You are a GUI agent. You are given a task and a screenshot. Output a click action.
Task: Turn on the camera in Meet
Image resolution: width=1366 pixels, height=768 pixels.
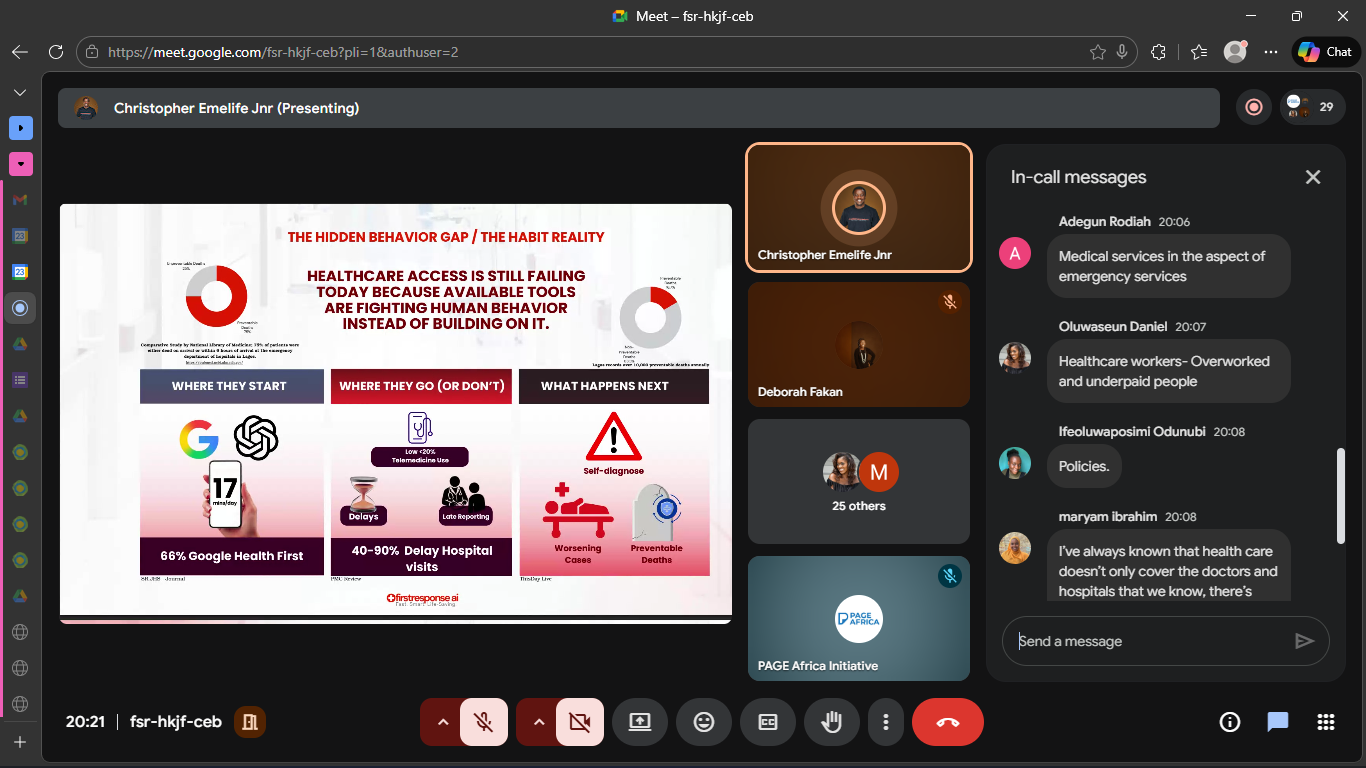coord(580,722)
